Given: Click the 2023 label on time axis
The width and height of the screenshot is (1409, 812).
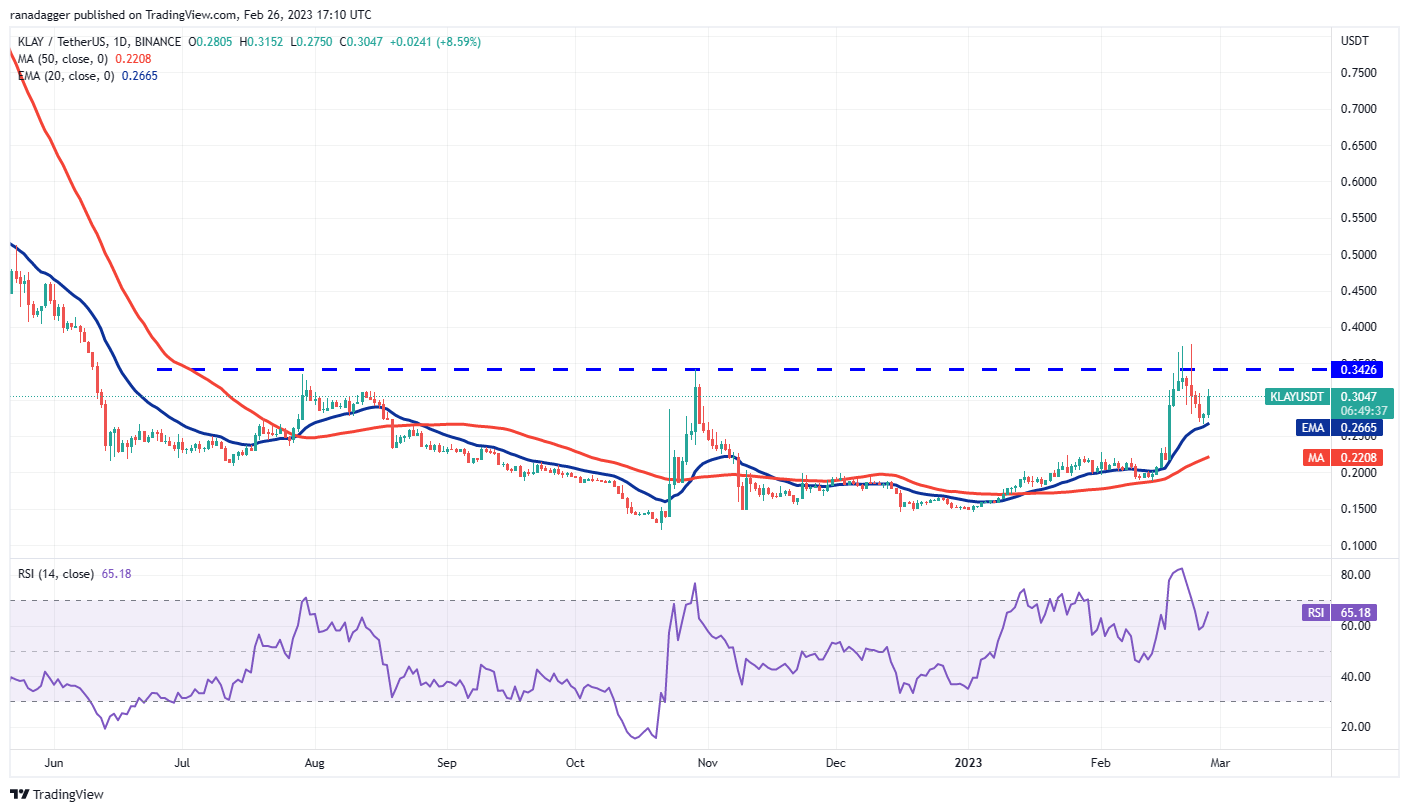Looking at the screenshot, I should [969, 762].
